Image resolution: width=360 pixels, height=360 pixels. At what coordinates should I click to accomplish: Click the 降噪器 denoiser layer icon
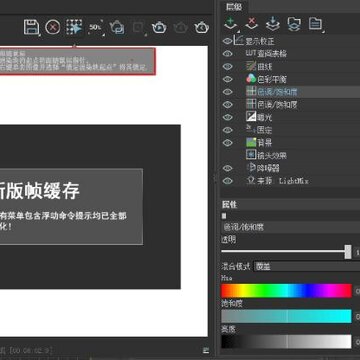251,168
